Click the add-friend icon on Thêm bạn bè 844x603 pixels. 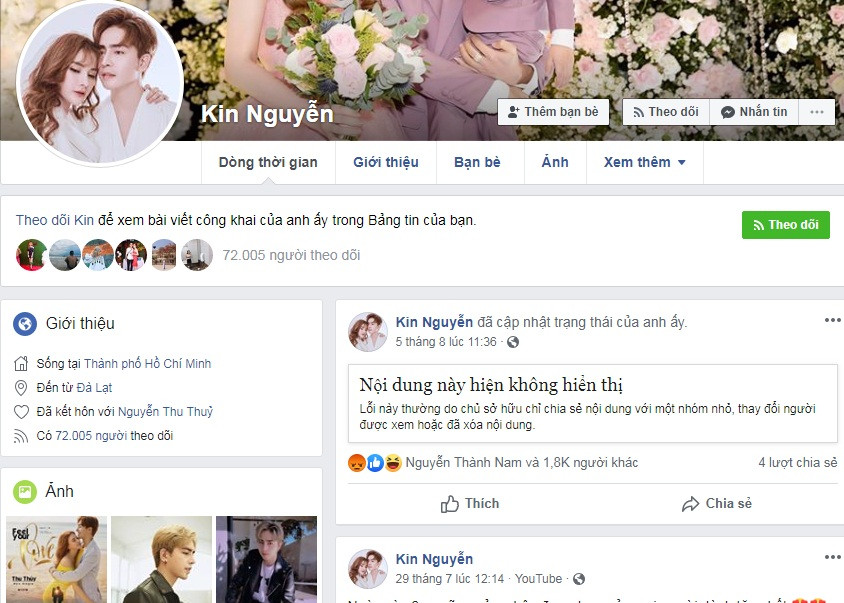514,111
